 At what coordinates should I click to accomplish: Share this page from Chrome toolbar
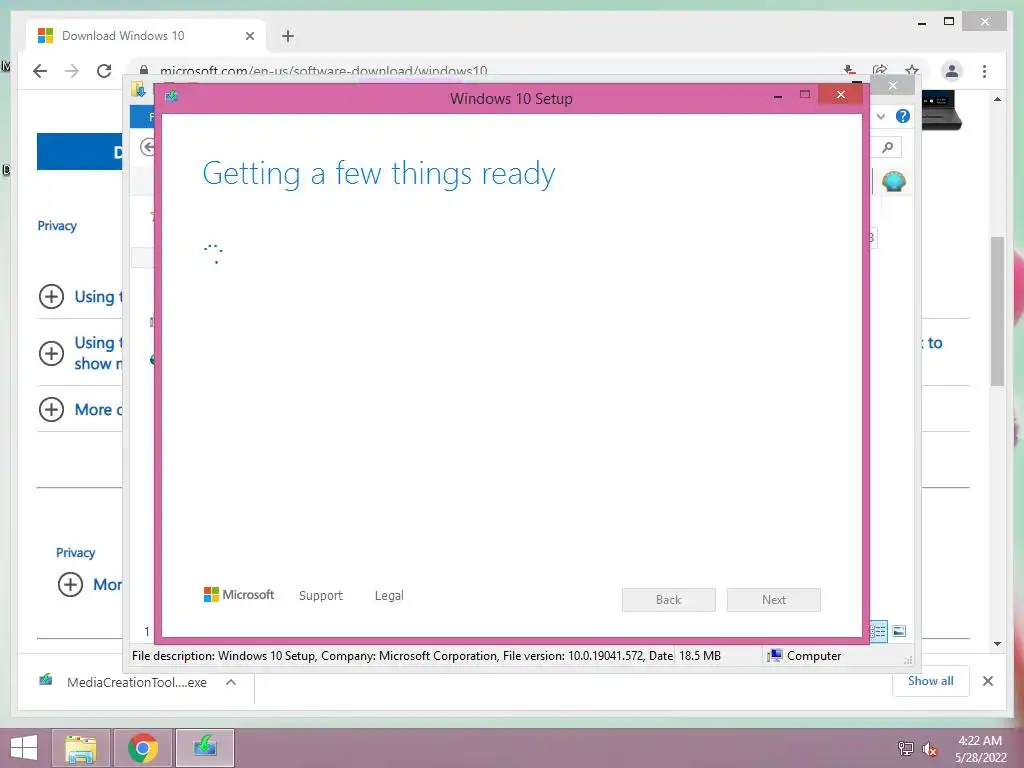880,70
